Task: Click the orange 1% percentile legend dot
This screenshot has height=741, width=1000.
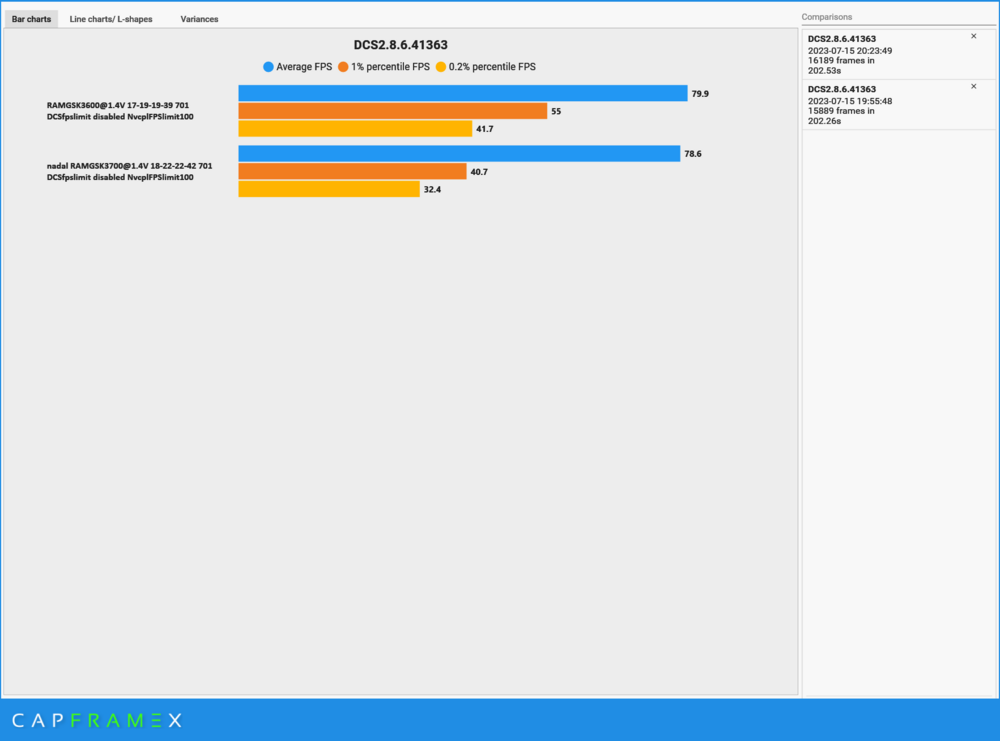Action: tap(346, 67)
